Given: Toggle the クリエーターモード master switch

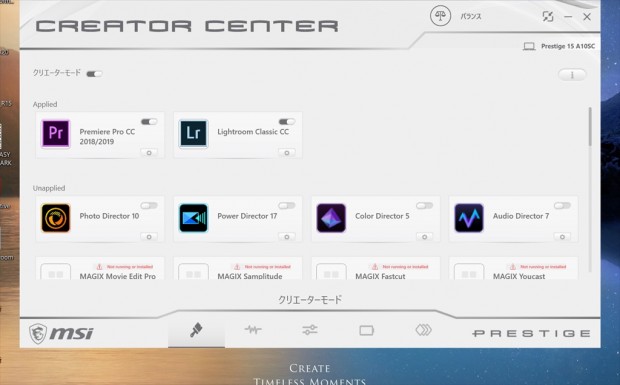Looking at the screenshot, I should pyautogui.click(x=94, y=74).
